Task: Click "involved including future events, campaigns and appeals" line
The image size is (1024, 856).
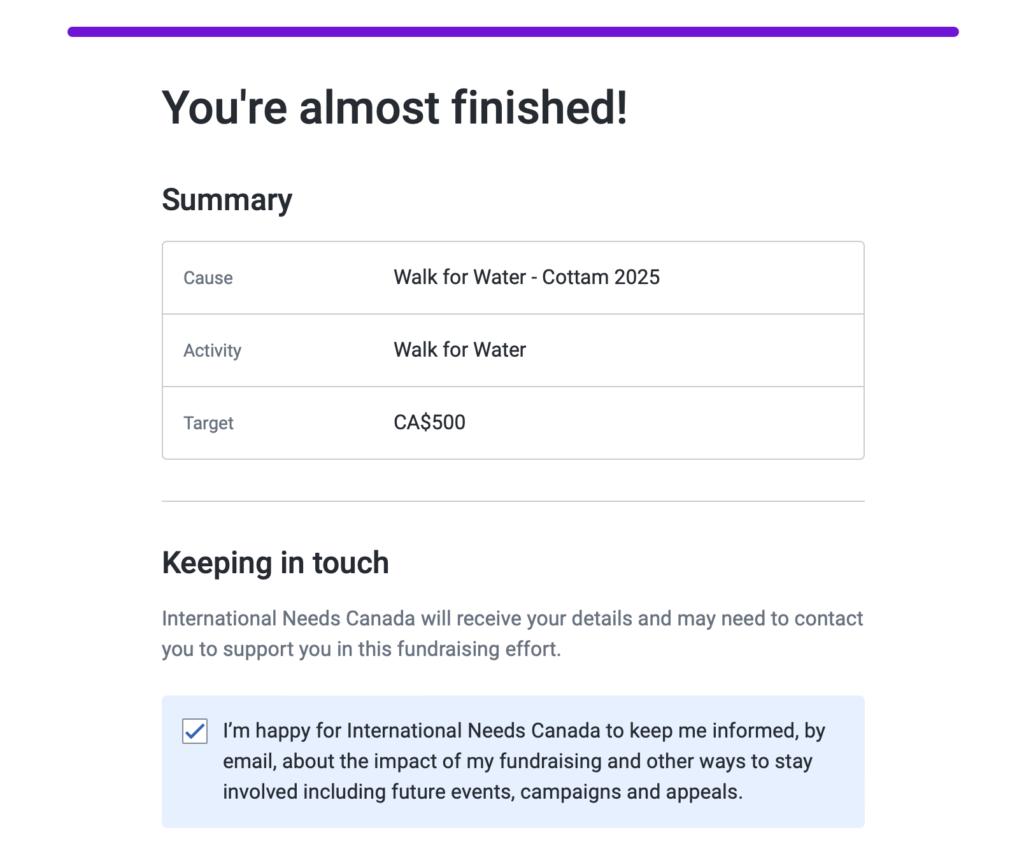Action: [483, 792]
